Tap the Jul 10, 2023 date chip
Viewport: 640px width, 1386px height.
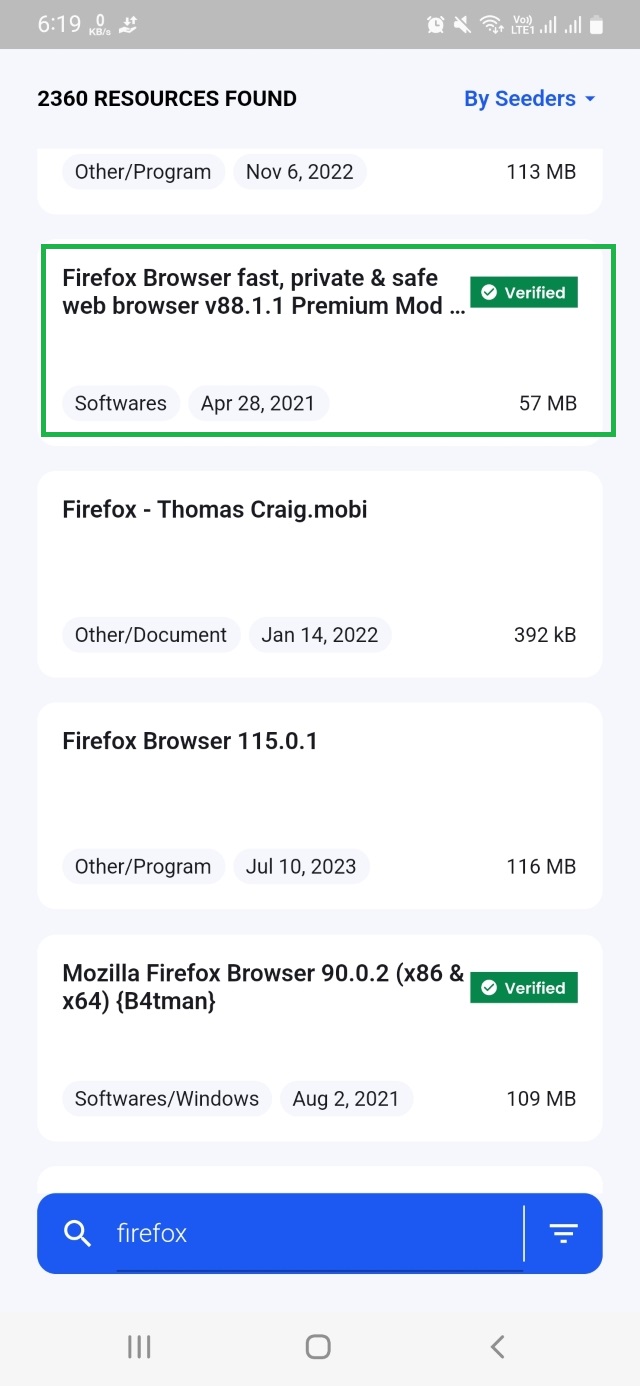tap(301, 867)
